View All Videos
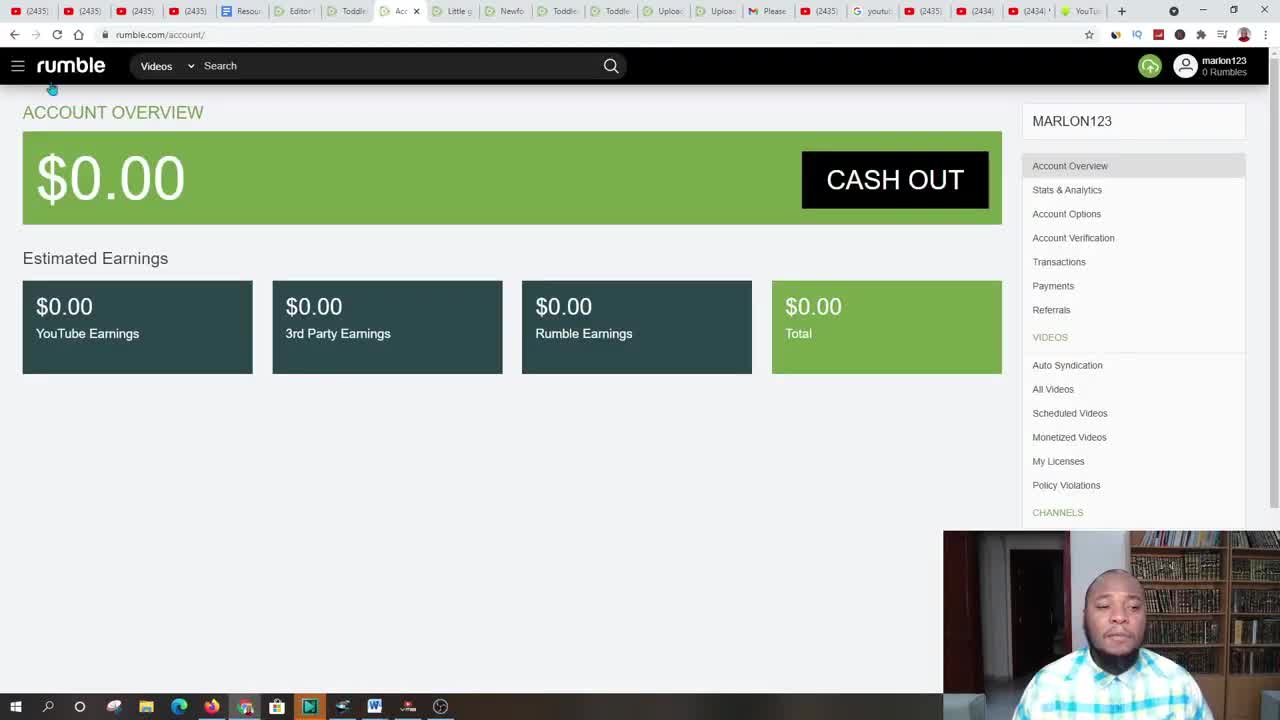The width and height of the screenshot is (1280, 720). click(1053, 389)
